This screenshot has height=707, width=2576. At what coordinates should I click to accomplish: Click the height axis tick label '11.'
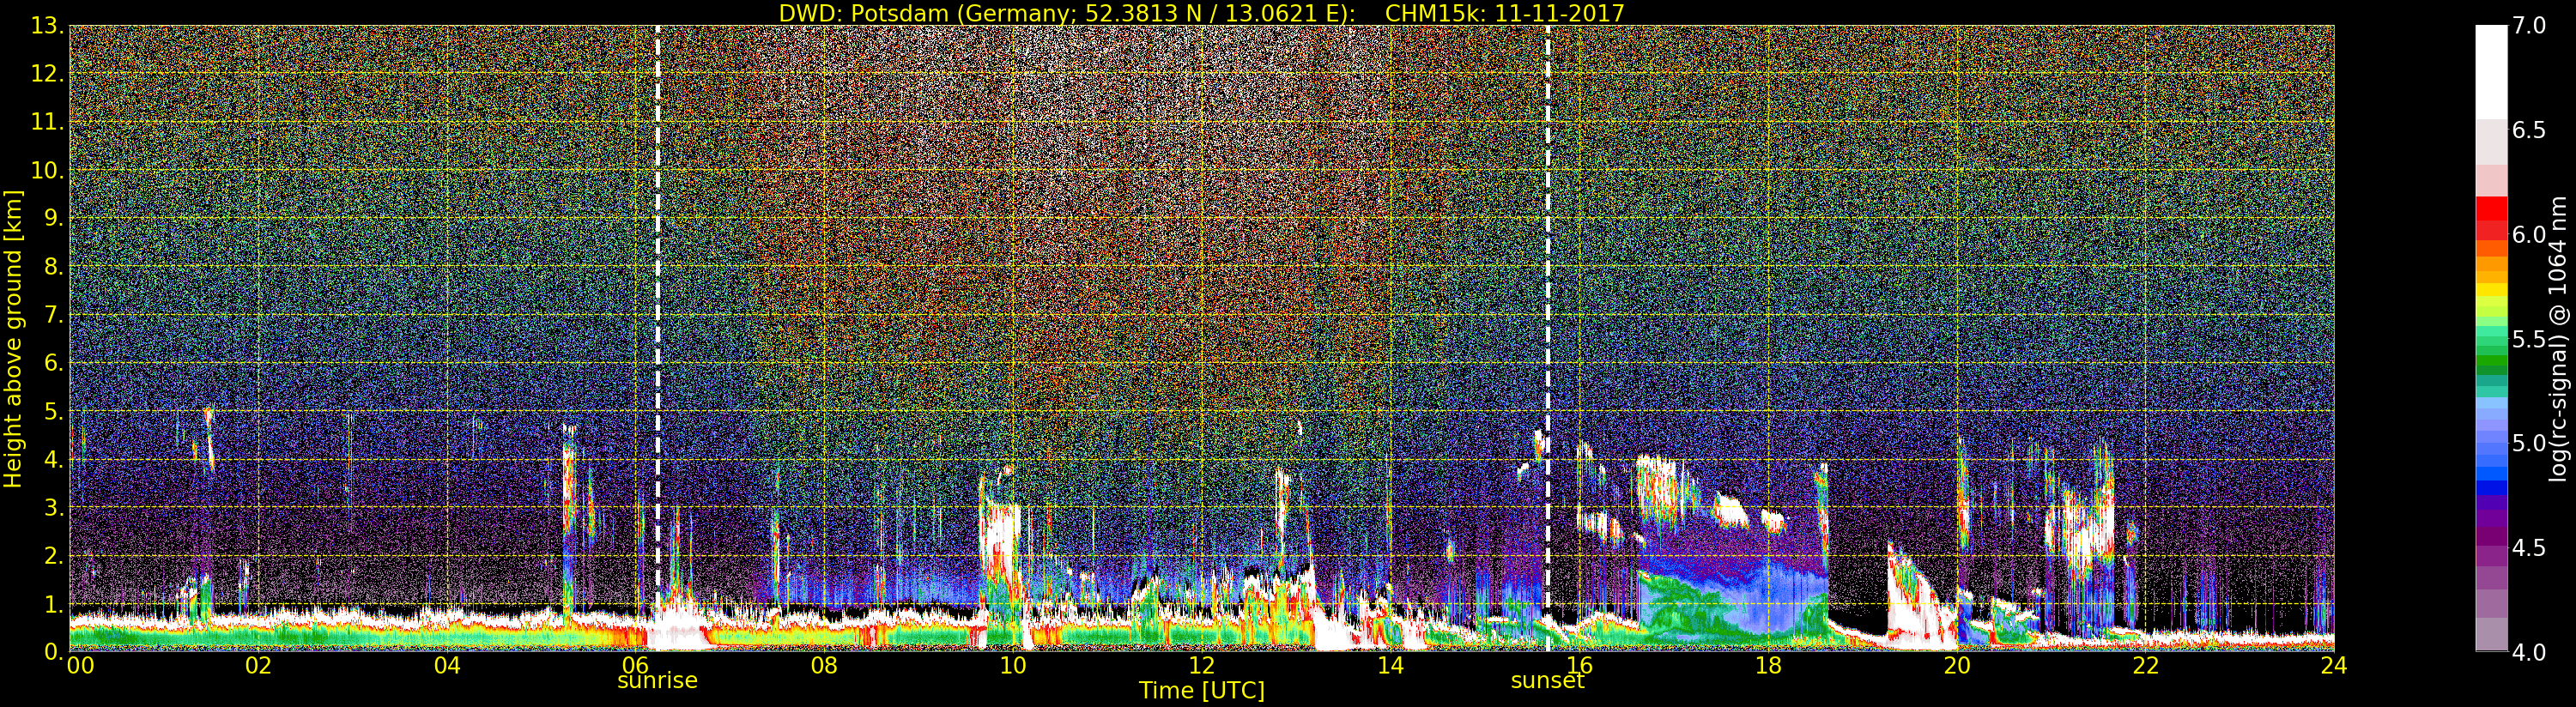click(47, 122)
